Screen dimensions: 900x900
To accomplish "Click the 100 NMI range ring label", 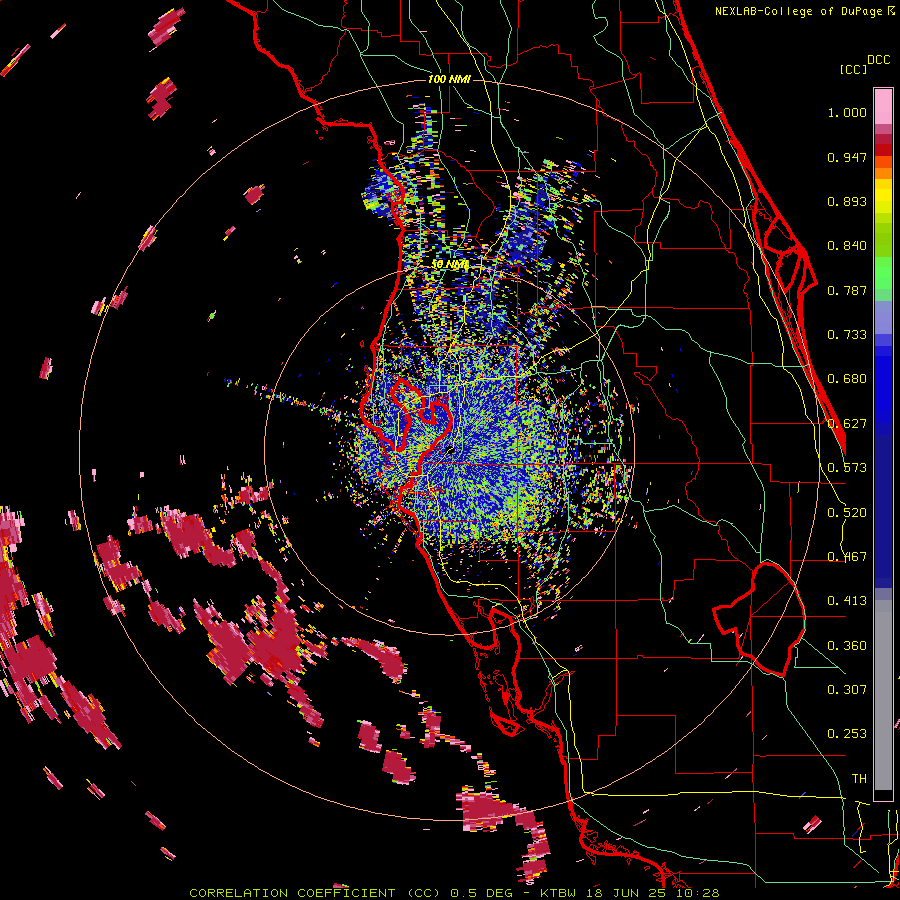I will 449,79.
